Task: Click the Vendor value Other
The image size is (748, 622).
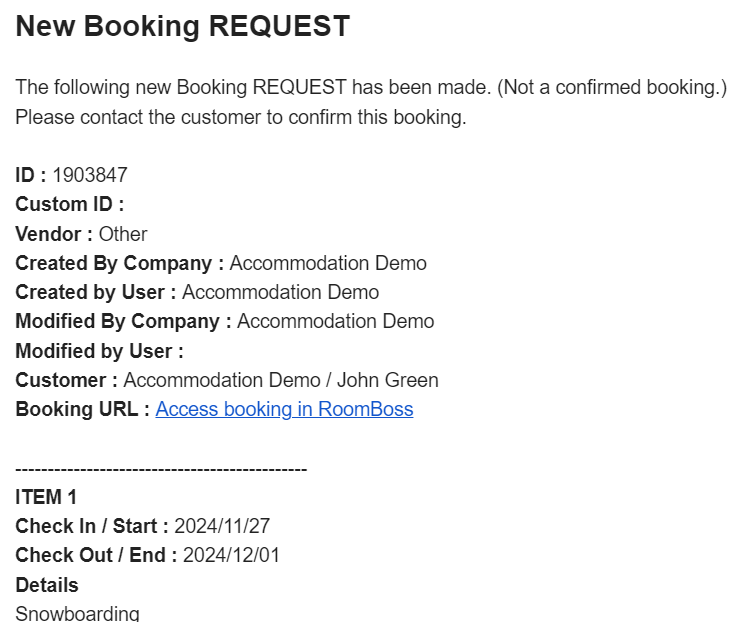Action: (x=123, y=234)
